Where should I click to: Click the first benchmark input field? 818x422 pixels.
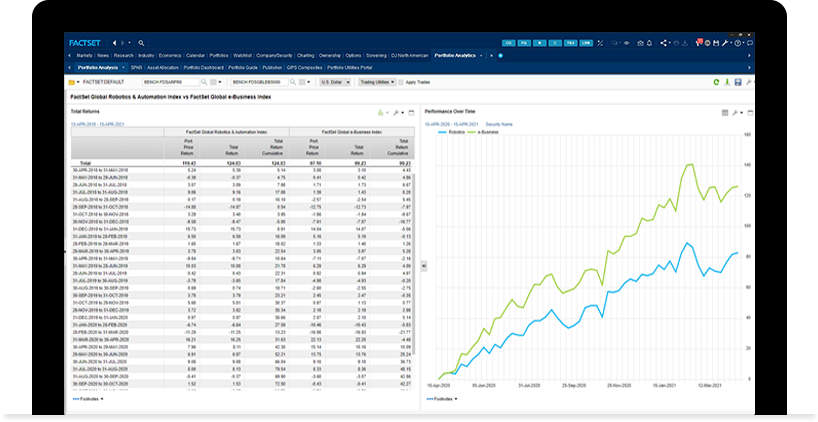coord(171,82)
